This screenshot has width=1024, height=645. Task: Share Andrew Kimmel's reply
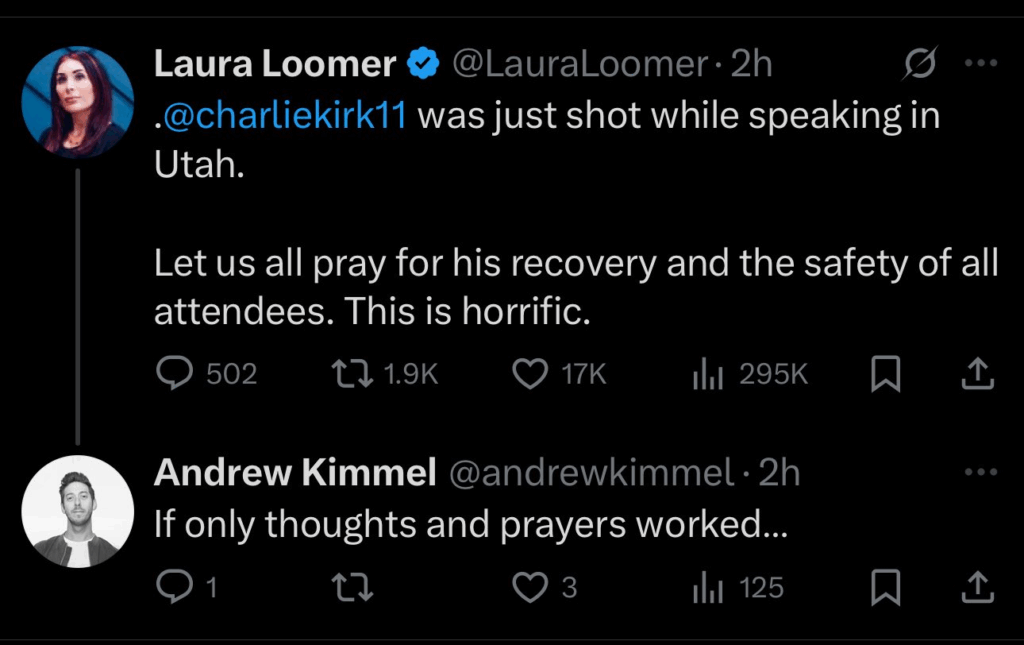977,588
